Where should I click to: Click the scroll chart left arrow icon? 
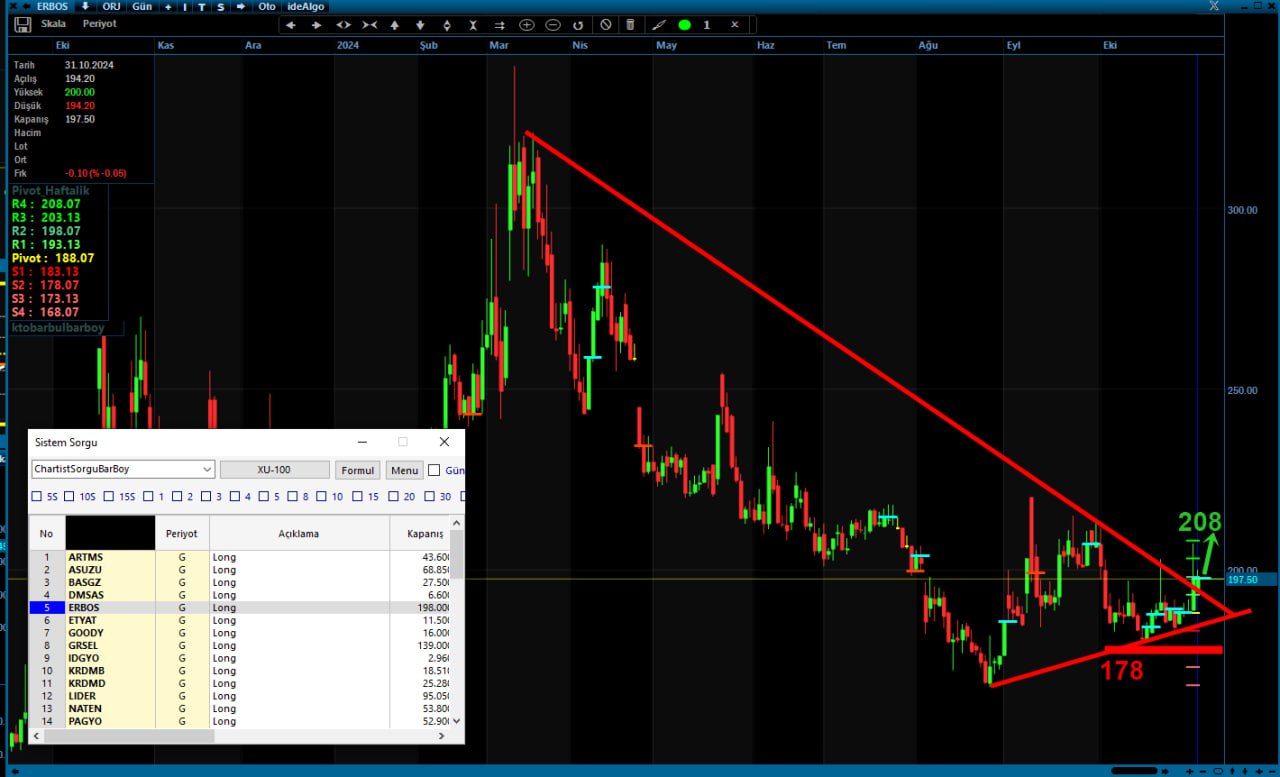(291, 25)
